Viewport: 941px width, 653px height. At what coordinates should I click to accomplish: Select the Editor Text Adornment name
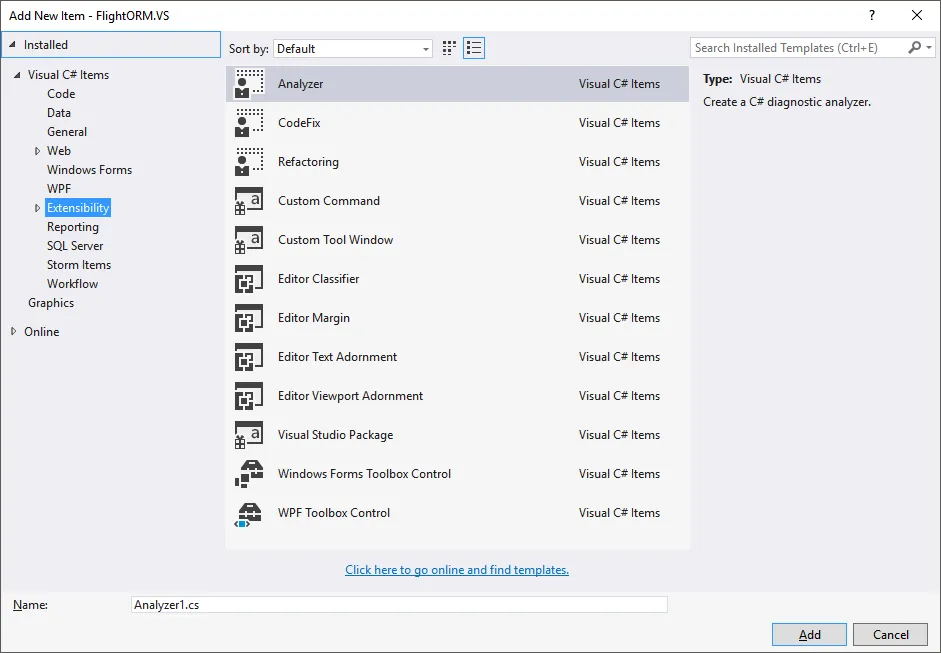coord(337,357)
